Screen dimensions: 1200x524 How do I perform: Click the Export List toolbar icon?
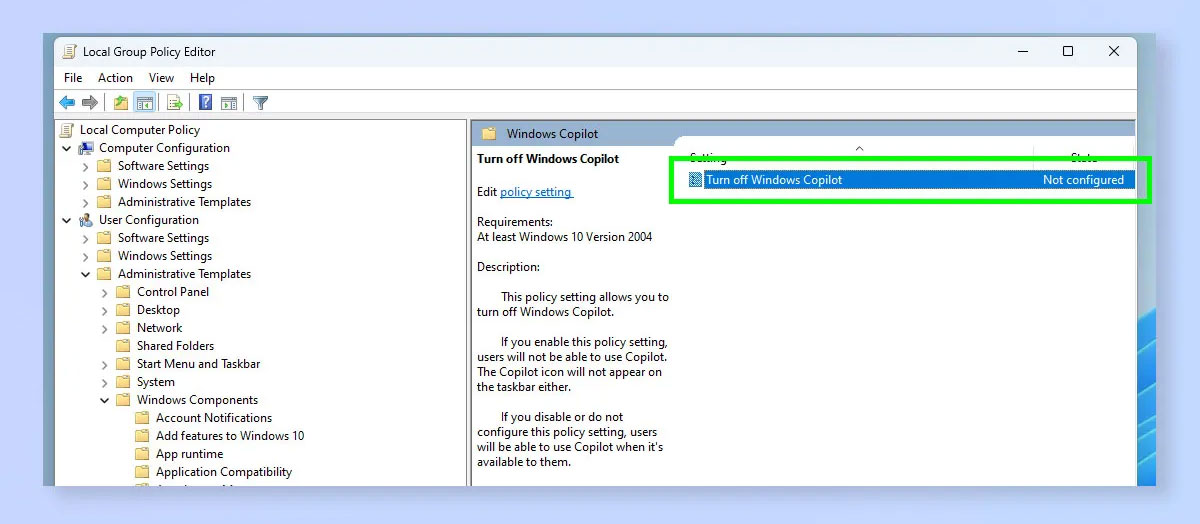coord(175,102)
